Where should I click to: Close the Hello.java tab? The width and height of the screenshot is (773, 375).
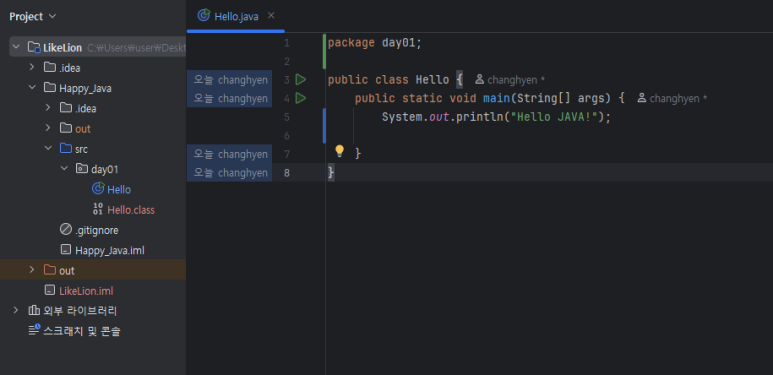[x=271, y=16]
